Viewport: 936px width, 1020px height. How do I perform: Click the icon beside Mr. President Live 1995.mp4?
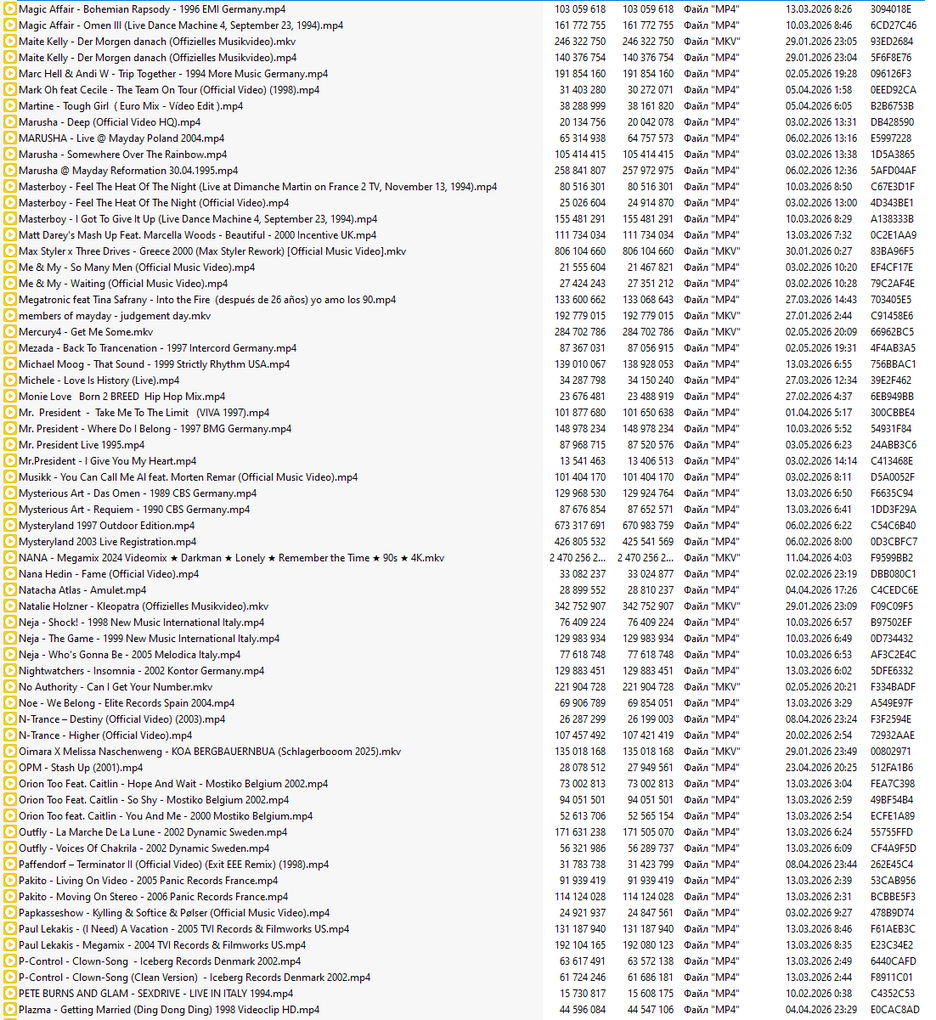coord(10,445)
